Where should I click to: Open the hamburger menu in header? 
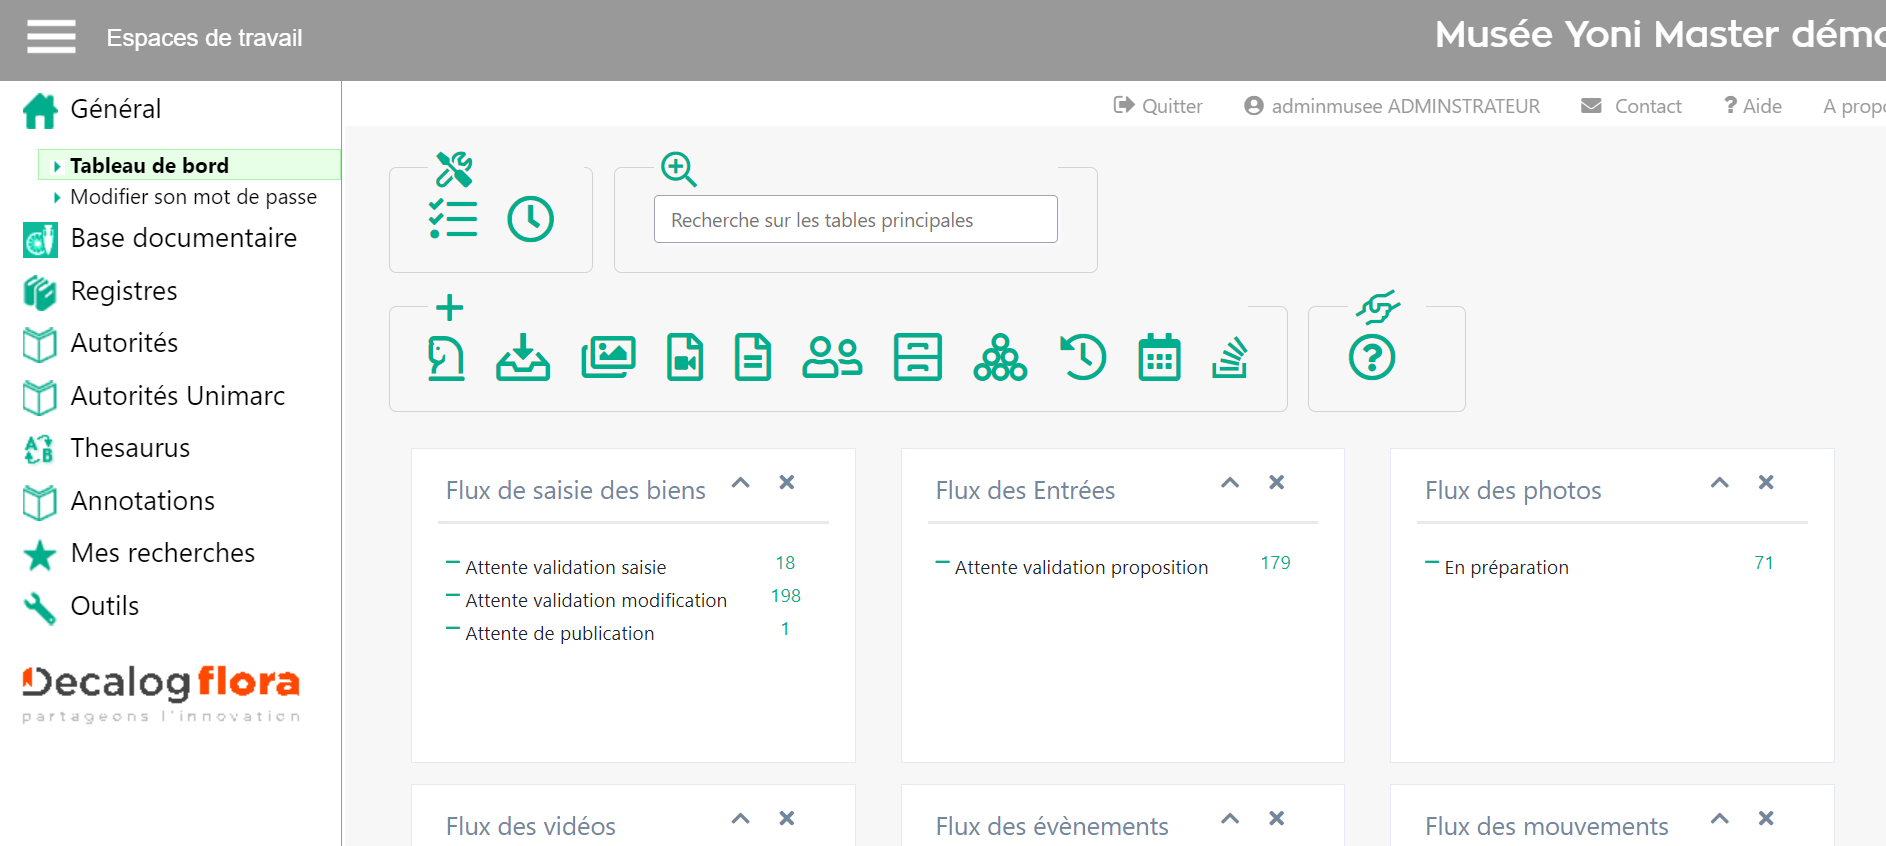[51, 37]
